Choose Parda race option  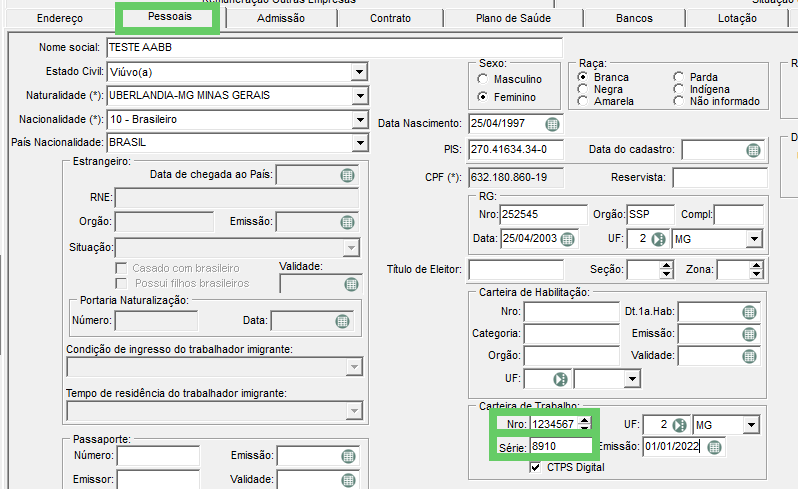(678, 77)
